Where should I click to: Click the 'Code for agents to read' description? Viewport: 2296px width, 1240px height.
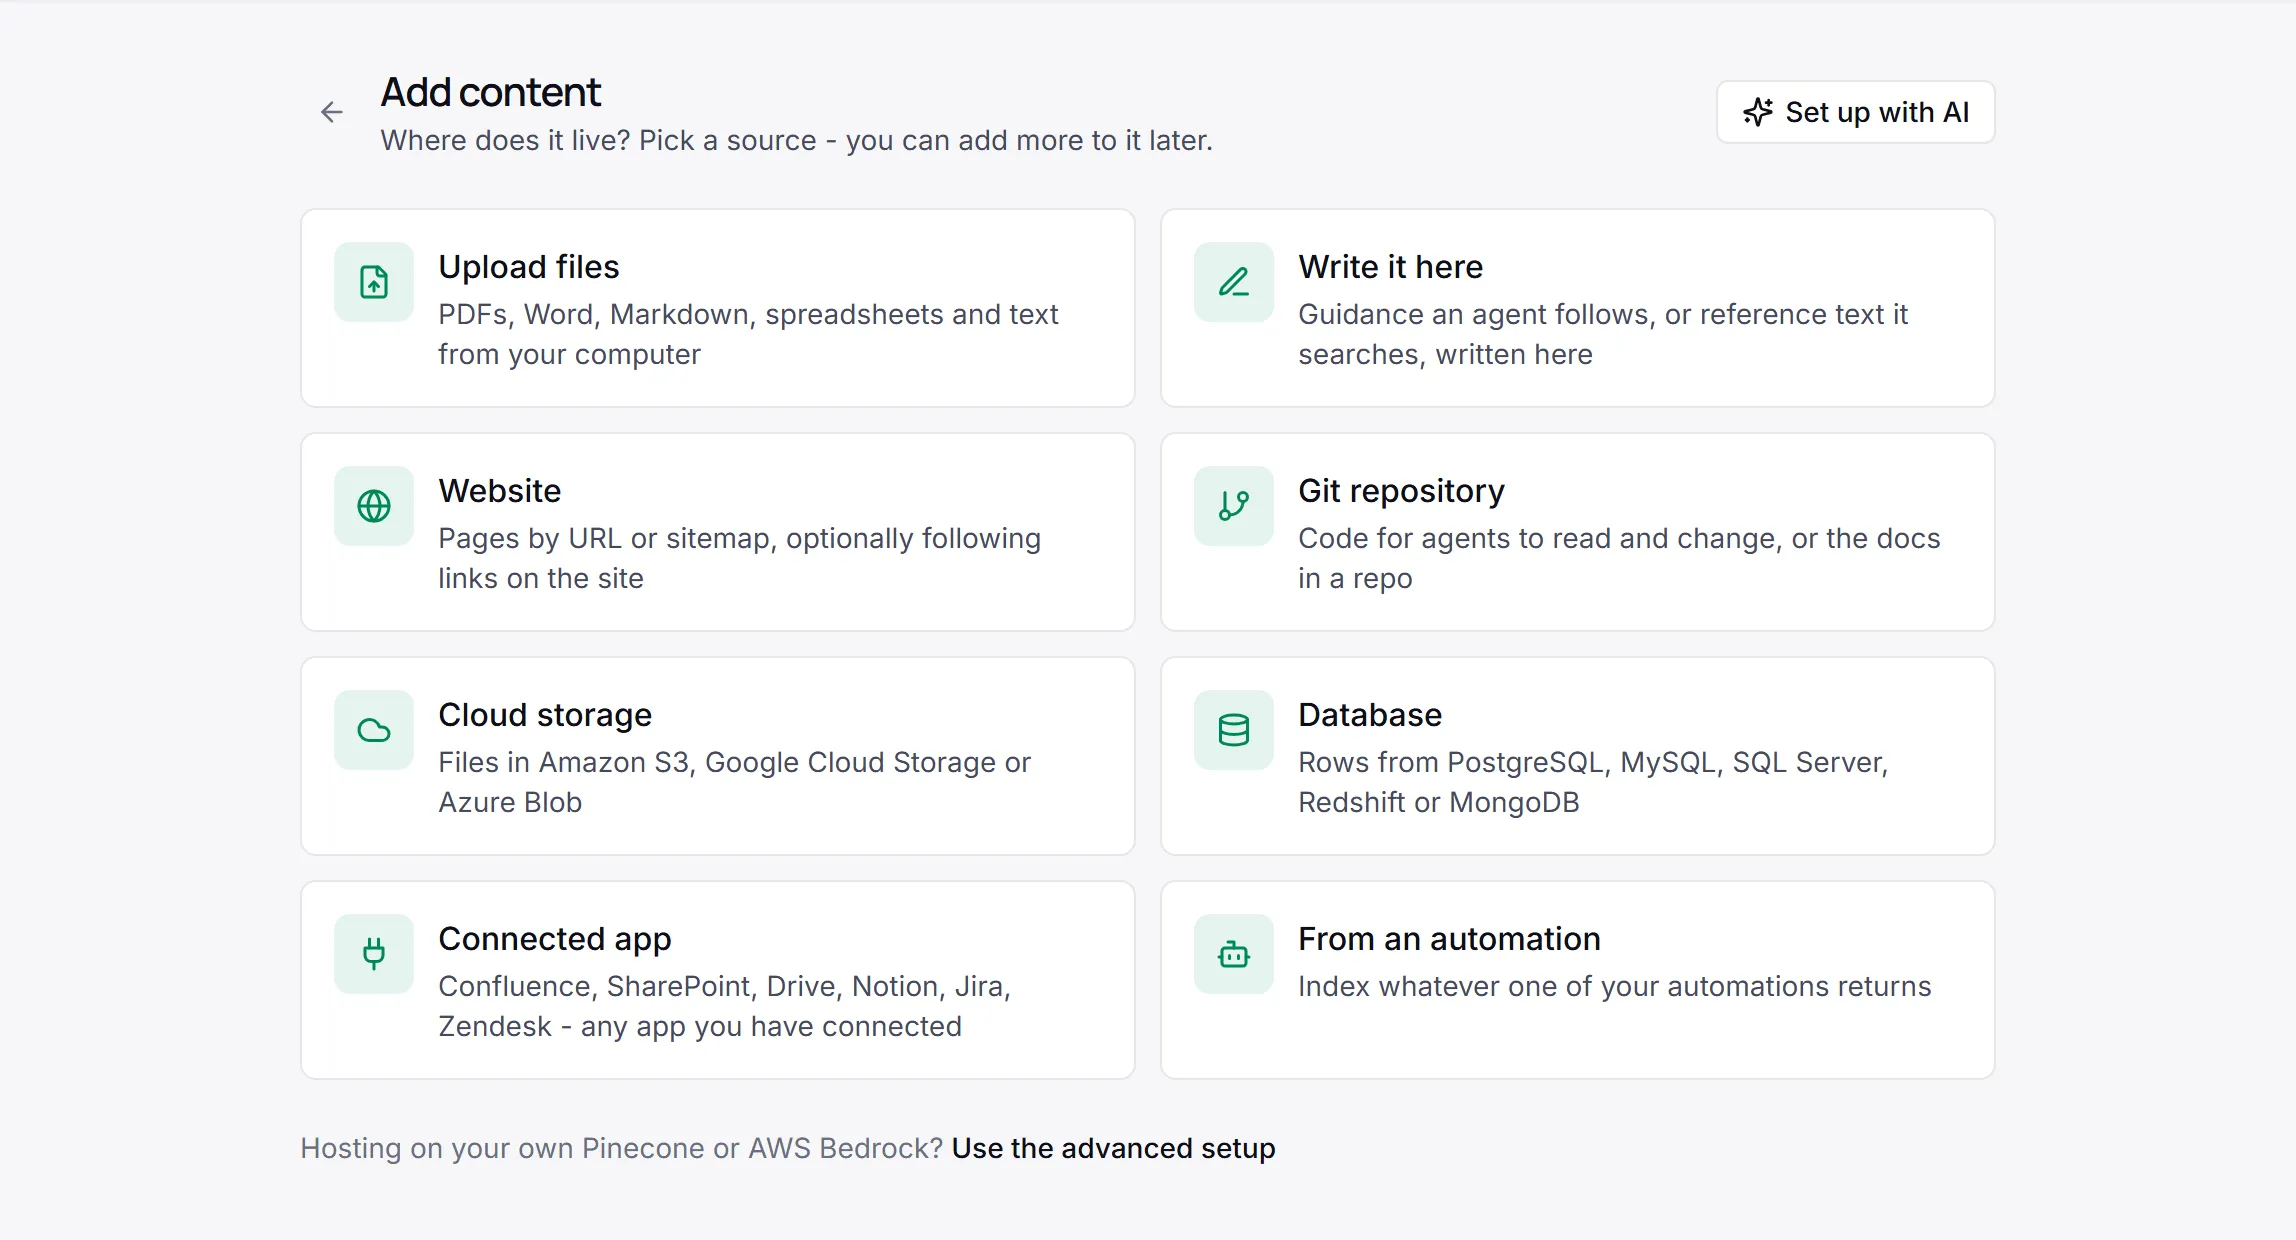pyautogui.click(x=1619, y=558)
